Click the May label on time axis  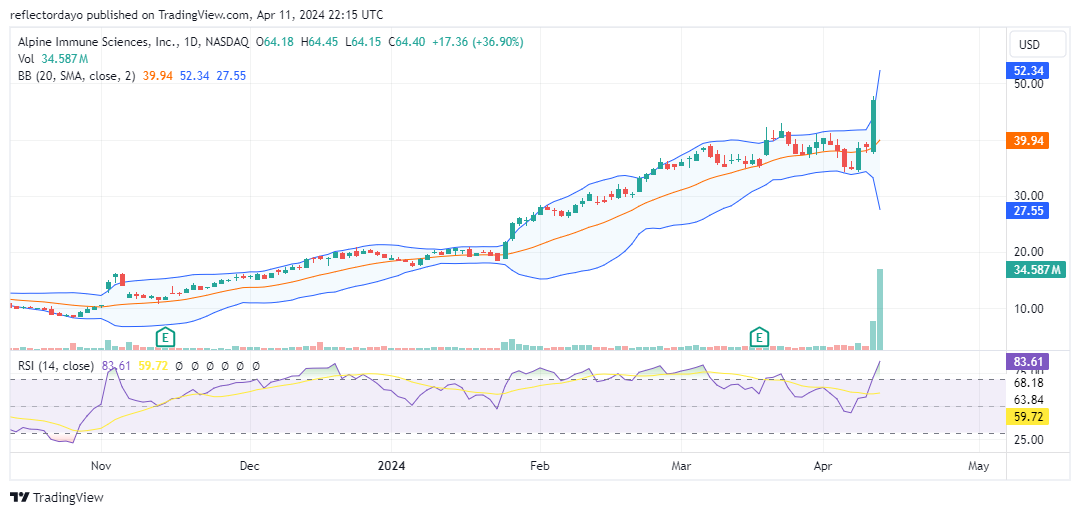pyautogui.click(x=978, y=466)
